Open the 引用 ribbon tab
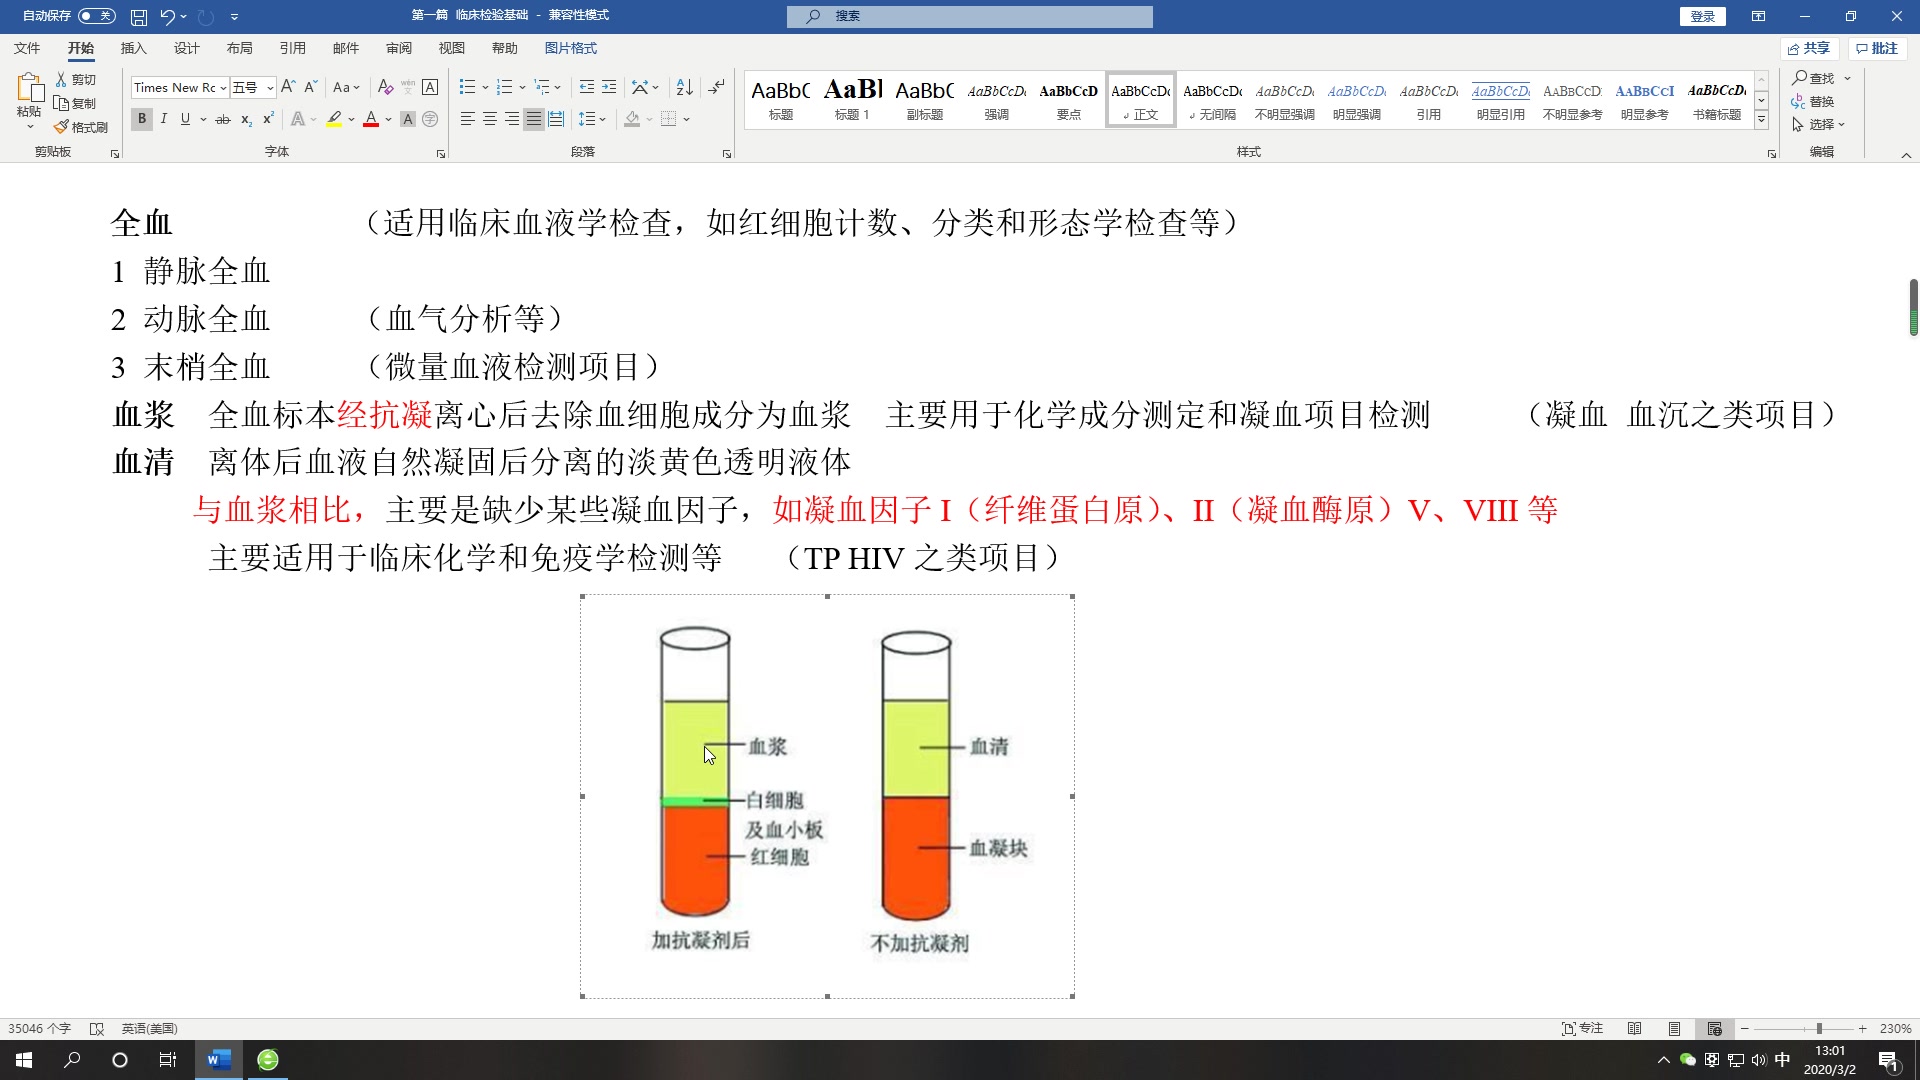The width and height of the screenshot is (1920, 1080). pos(291,47)
